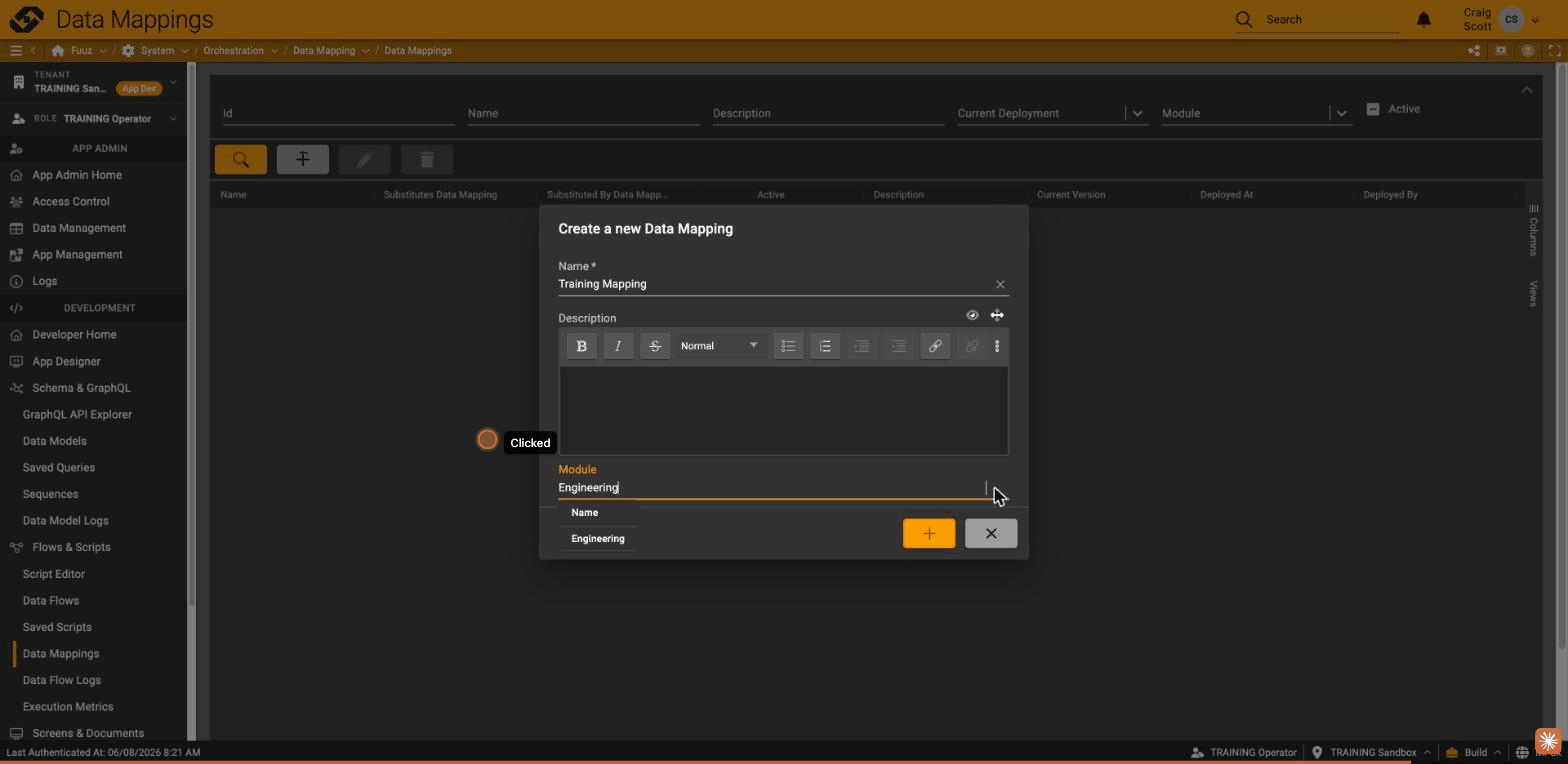The width and height of the screenshot is (1568, 764).
Task: Open the Columns side panel tab
Action: pos(1533,230)
